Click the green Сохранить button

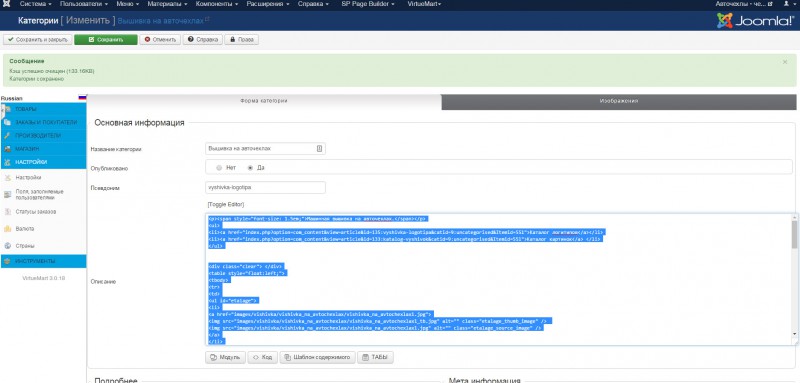coord(106,40)
